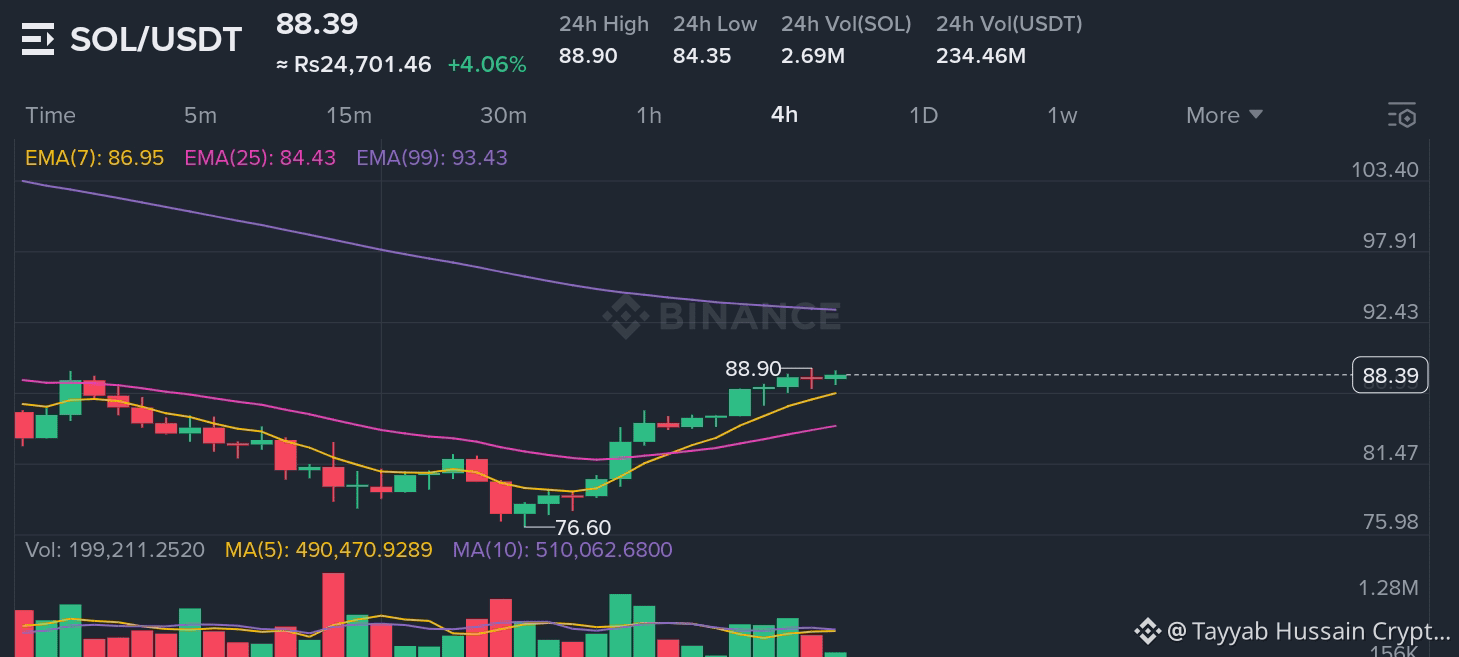
Task: Click the 76.60 low marker on chart
Action: click(x=582, y=527)
